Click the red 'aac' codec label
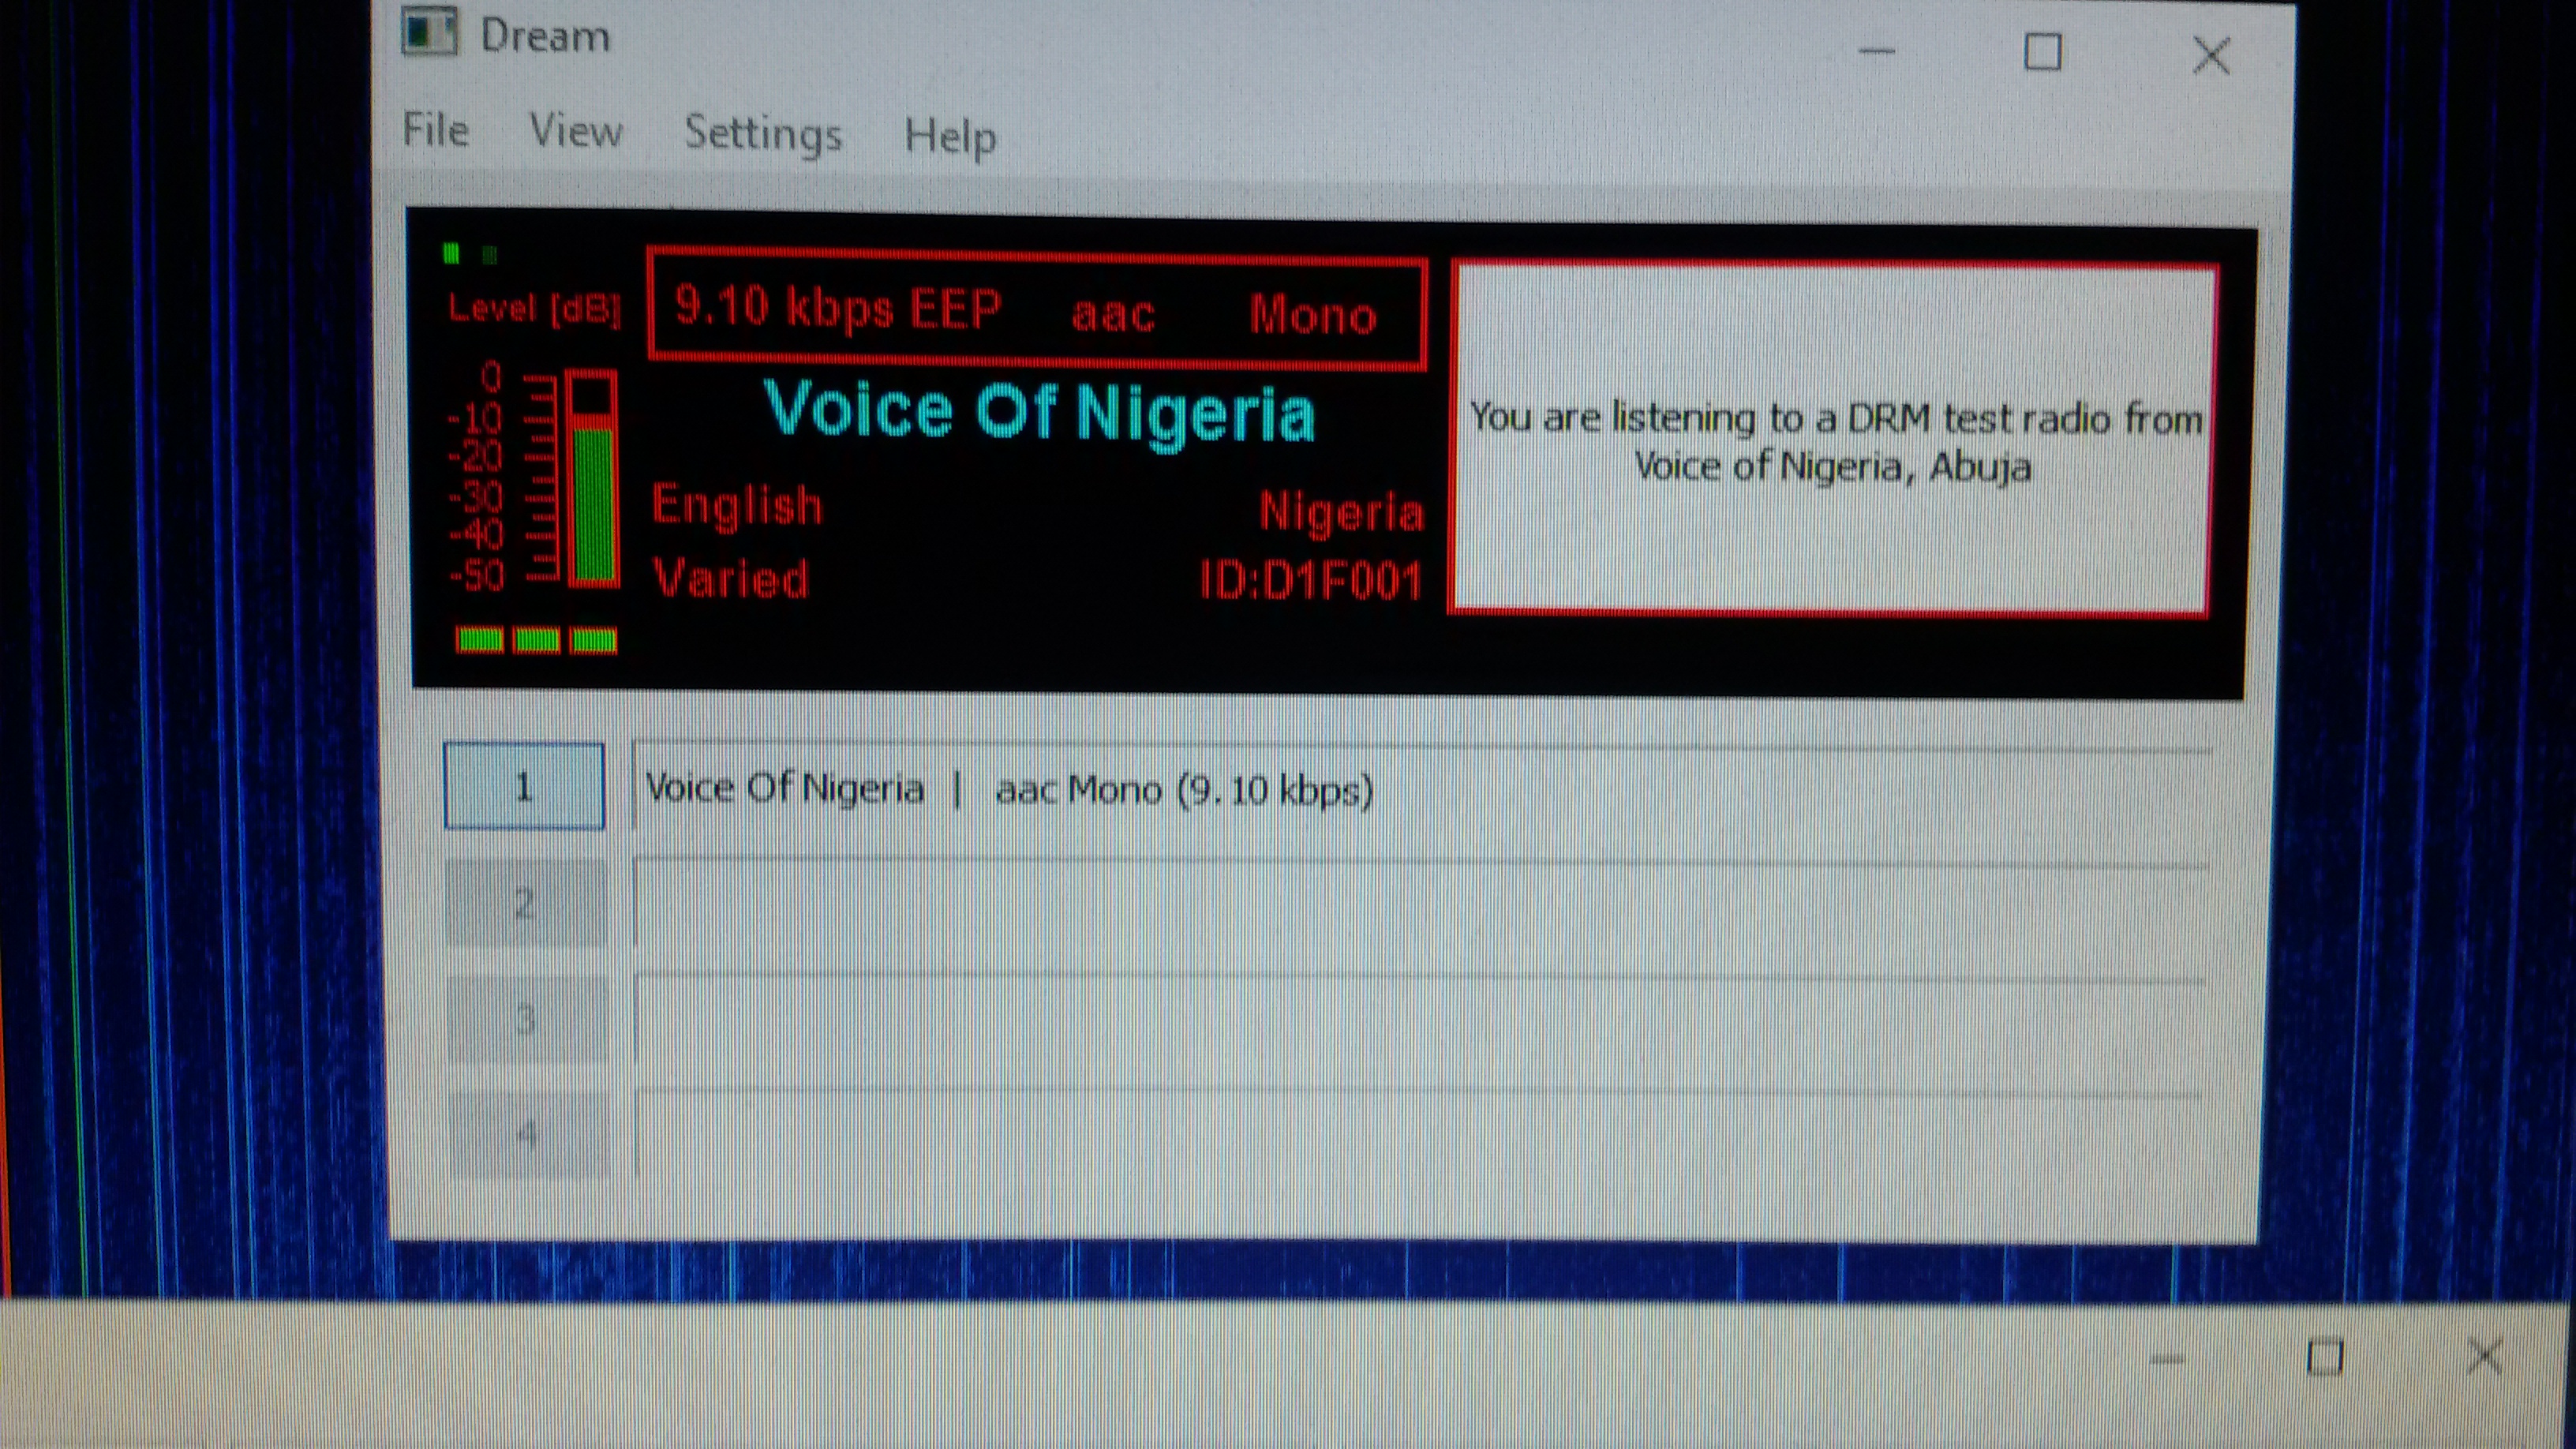 1113,314
